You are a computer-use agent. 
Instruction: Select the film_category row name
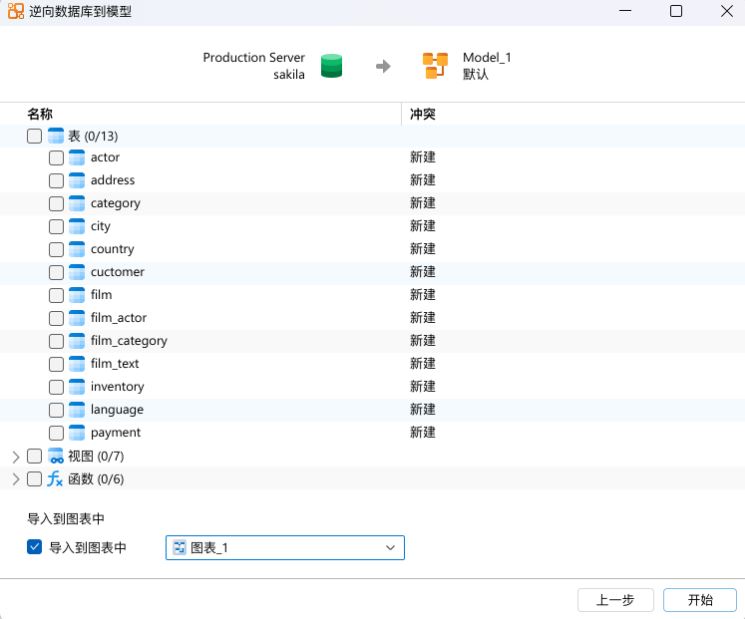click(x=129, y=341)
